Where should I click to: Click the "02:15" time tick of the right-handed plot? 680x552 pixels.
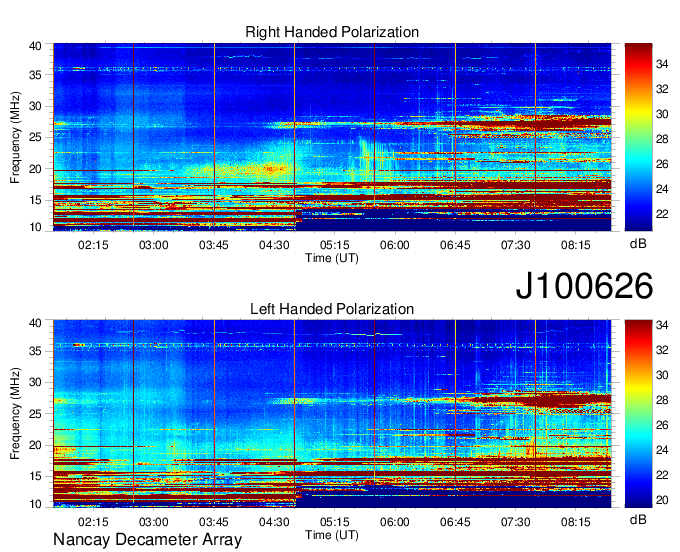click(x=93, y=245)
